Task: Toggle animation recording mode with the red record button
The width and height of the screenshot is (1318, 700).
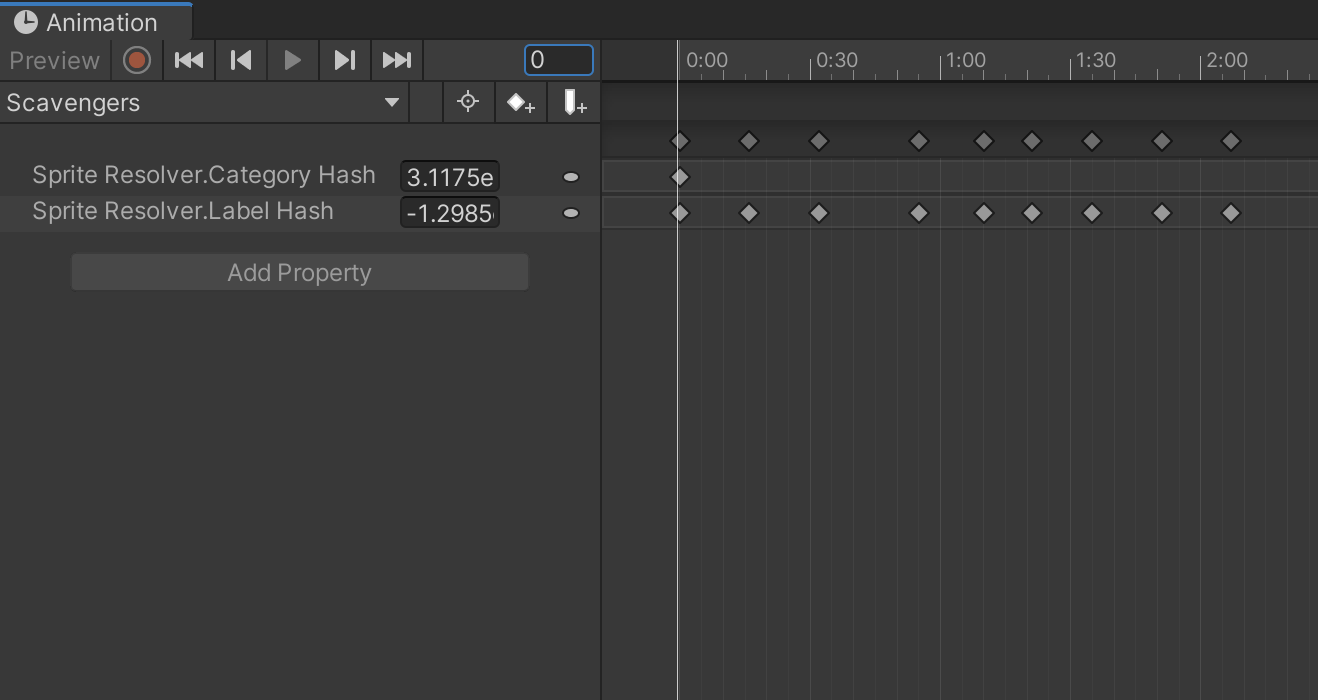Action: point(137,60)
